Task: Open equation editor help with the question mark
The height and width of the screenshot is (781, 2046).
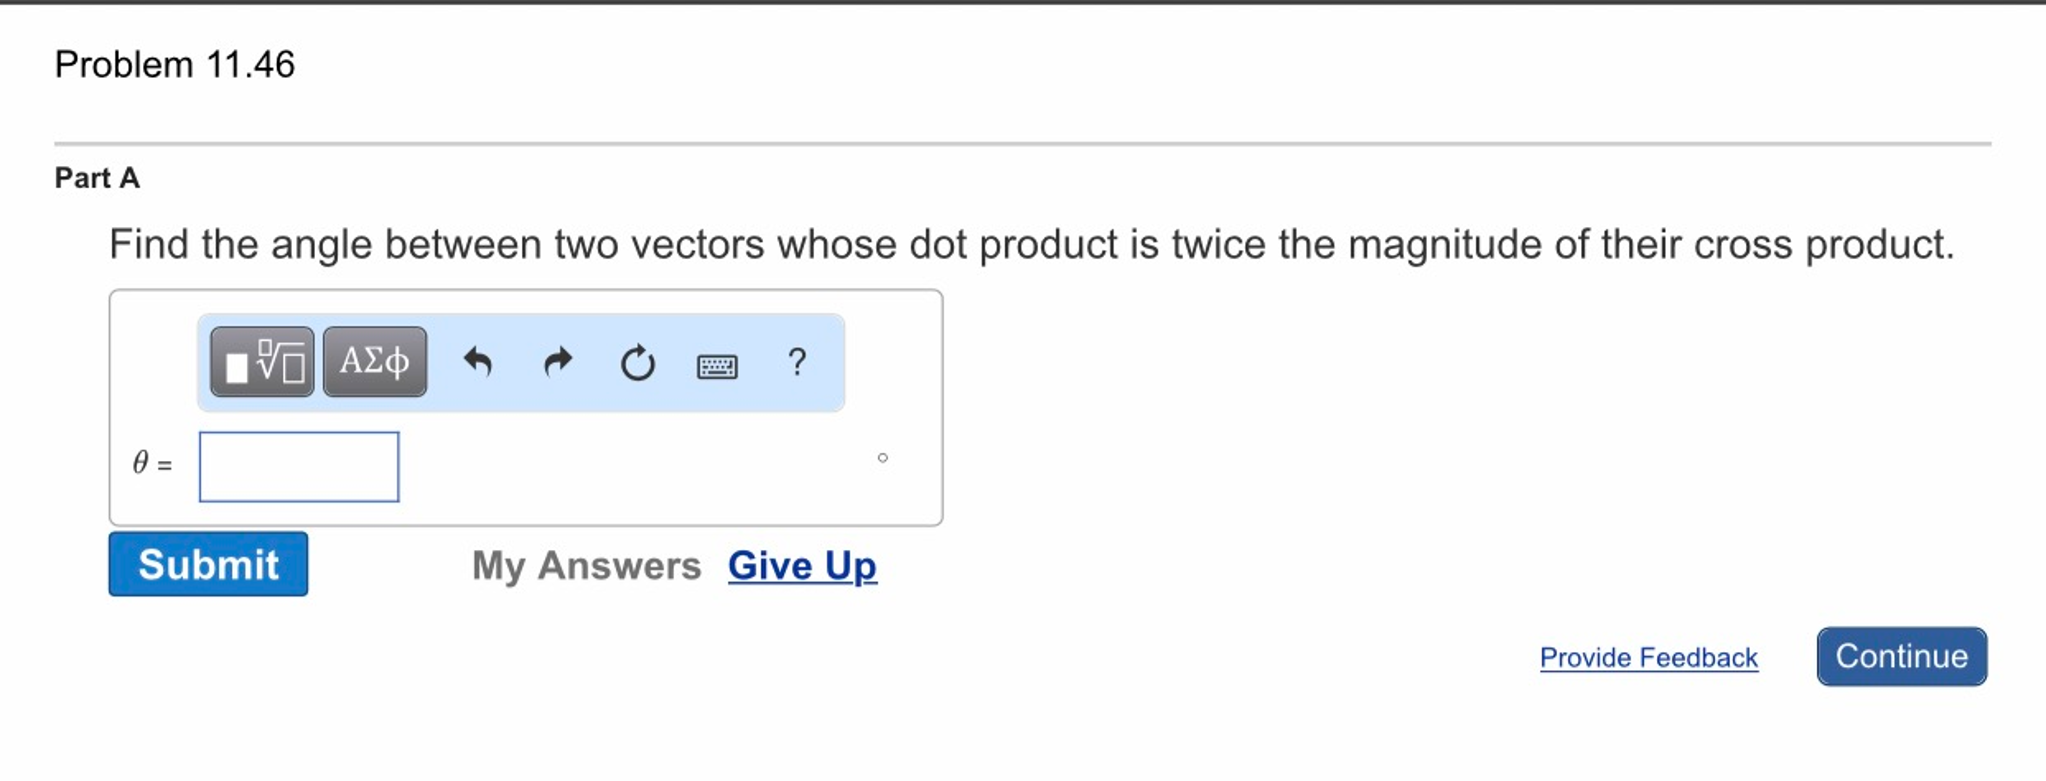Action: 797,362
